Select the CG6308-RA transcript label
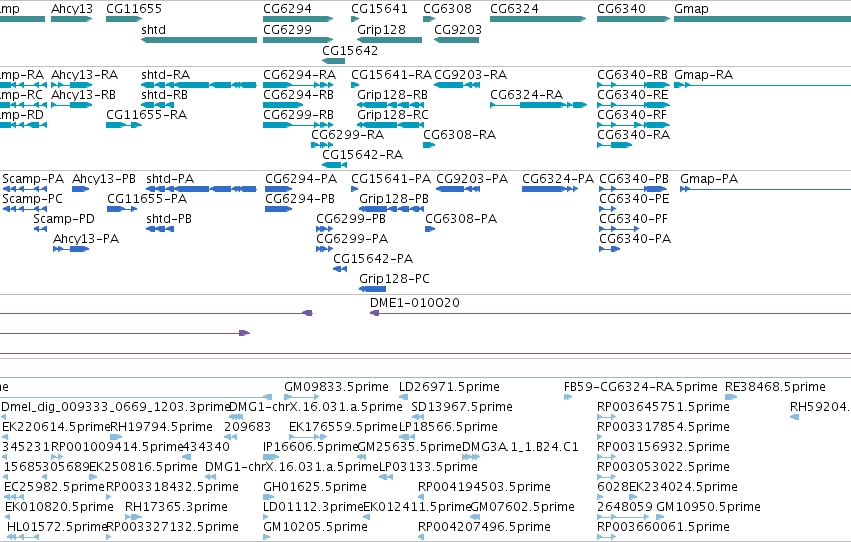 point(460,135)
